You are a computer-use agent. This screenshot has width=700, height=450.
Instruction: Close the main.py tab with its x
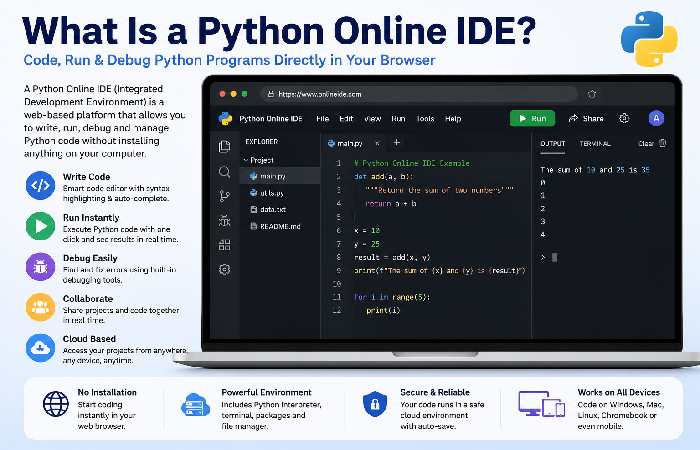(x=378, y=143)
